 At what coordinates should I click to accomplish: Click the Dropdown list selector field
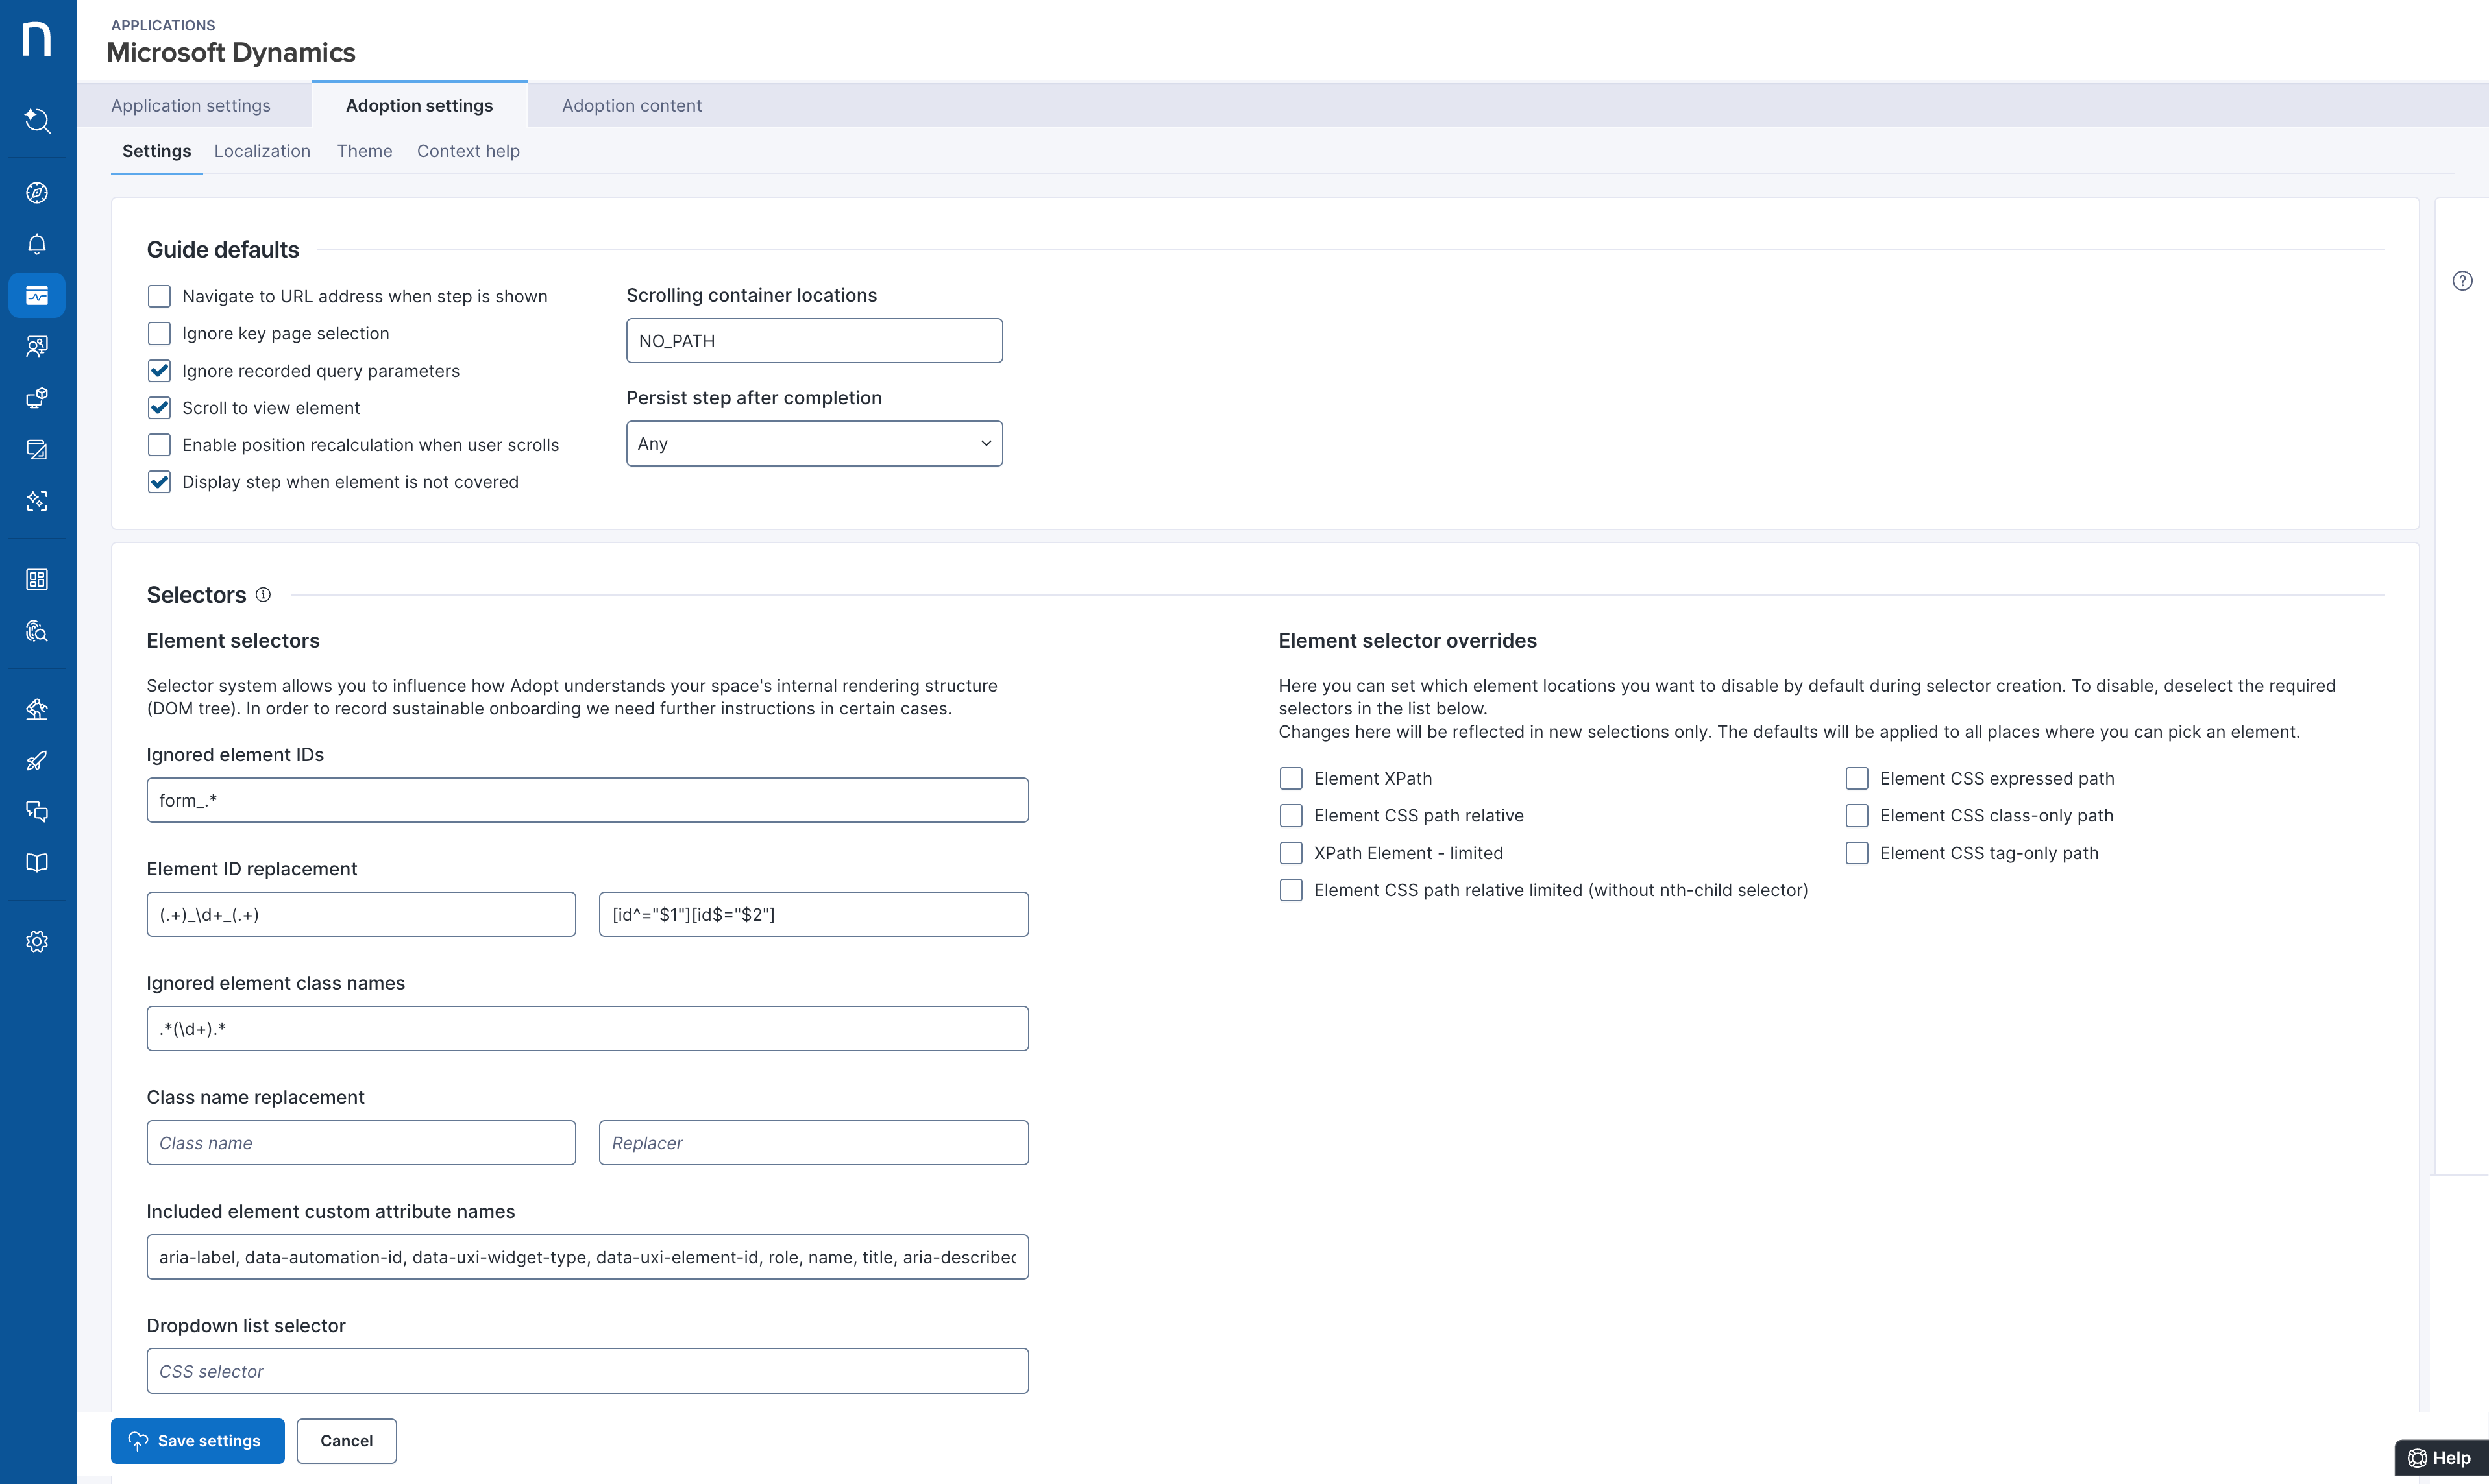(587, 1371)
